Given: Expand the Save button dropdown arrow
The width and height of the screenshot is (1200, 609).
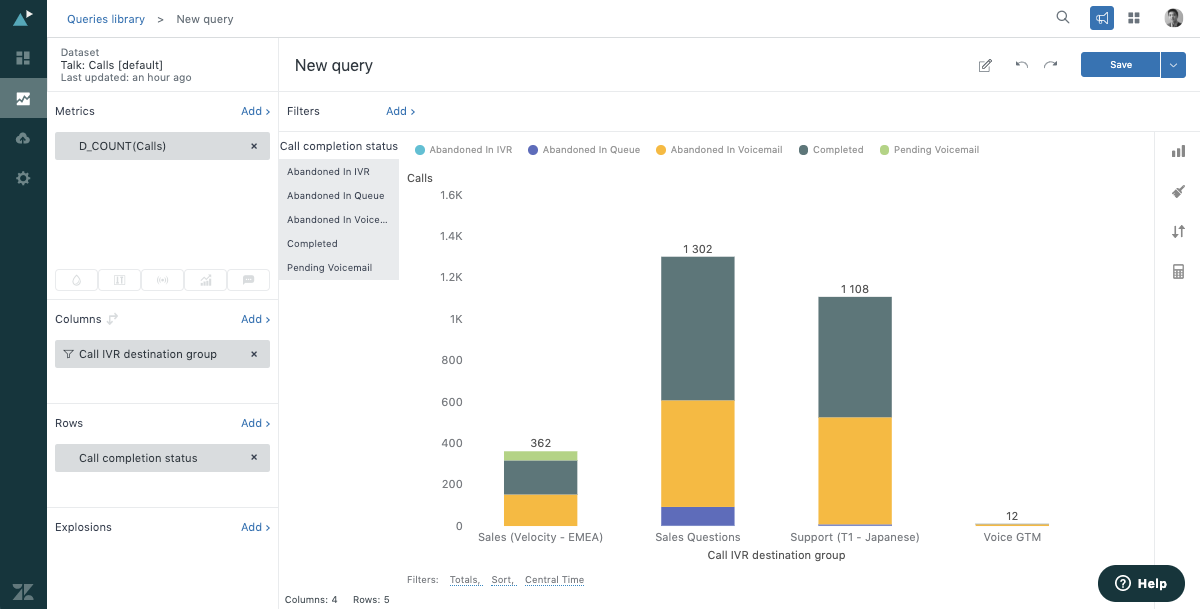Looking at the screenshot, I should tap(1173, 65).
